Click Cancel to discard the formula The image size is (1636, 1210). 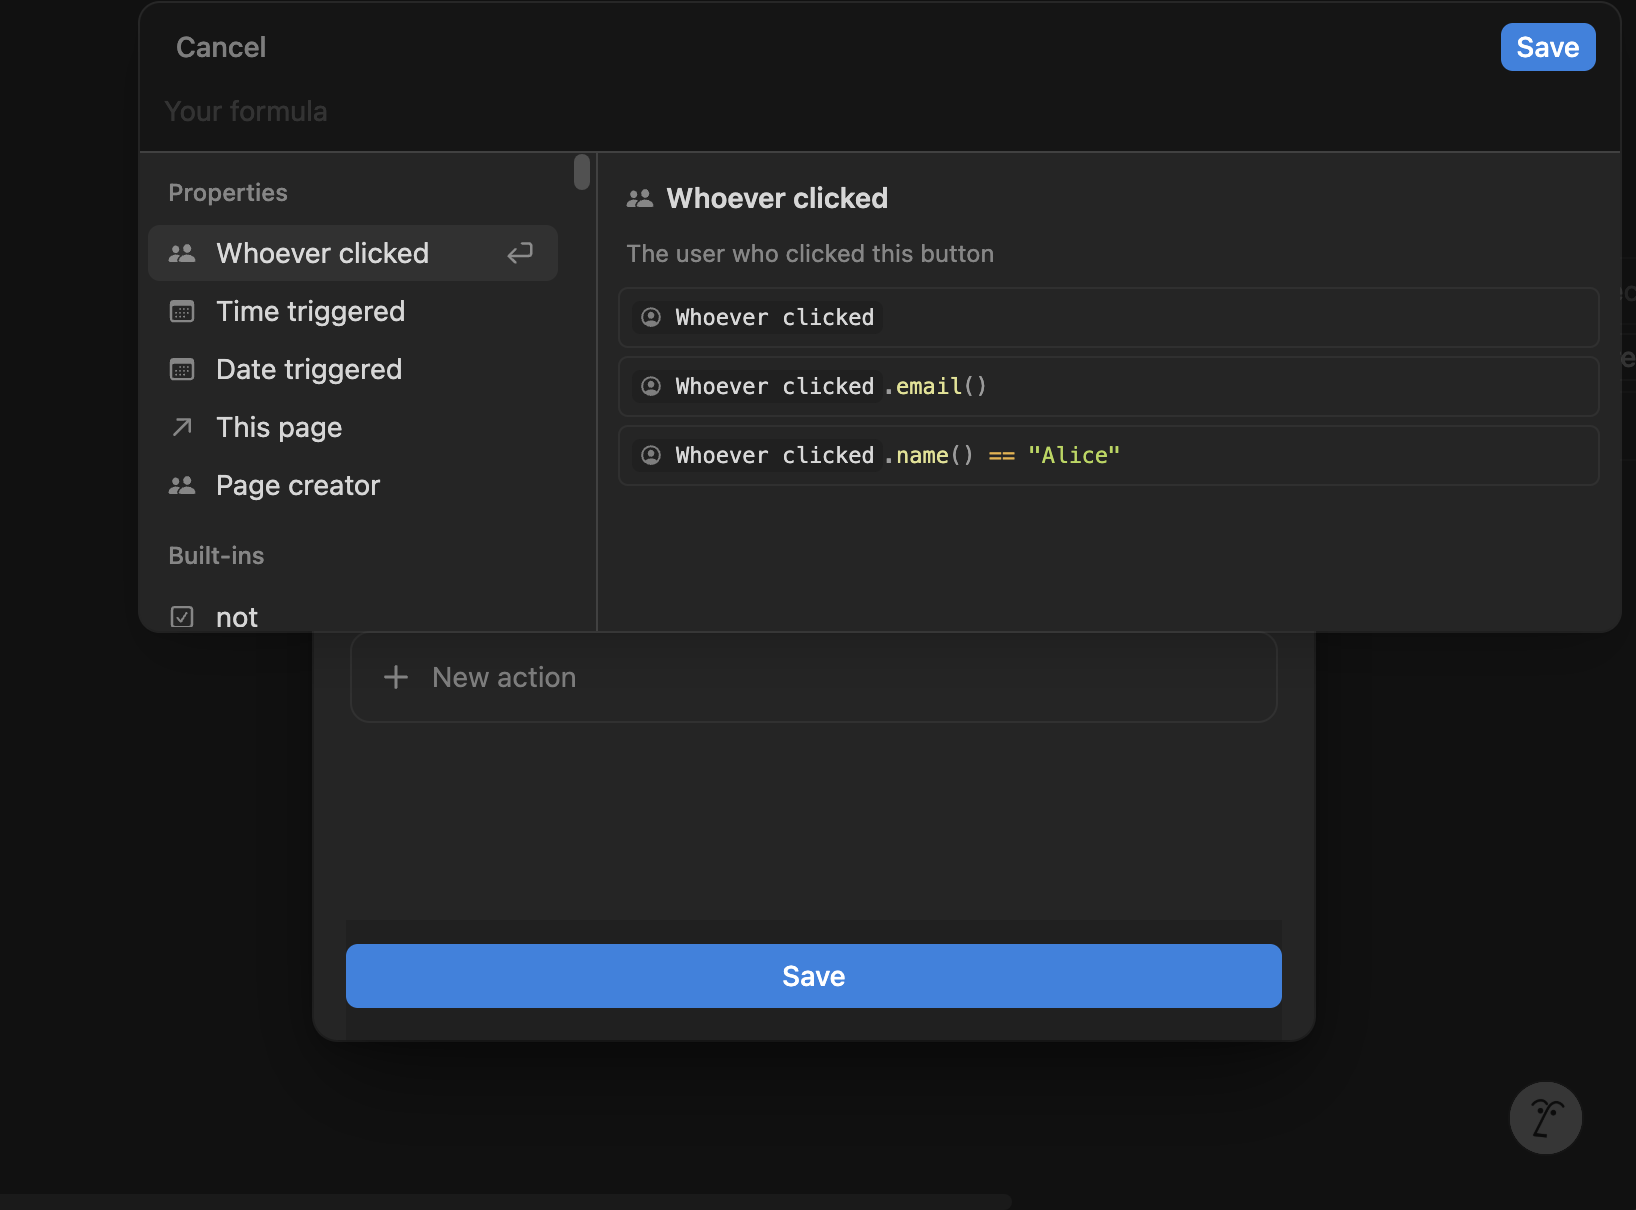point(220,46)
